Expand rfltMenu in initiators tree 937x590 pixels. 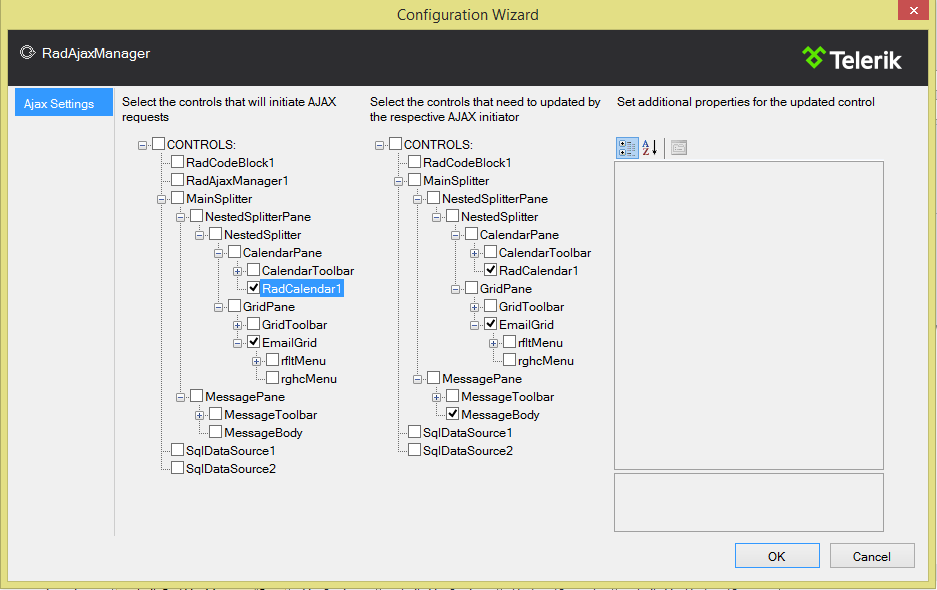pyautogui.click(x=257, y=361)
